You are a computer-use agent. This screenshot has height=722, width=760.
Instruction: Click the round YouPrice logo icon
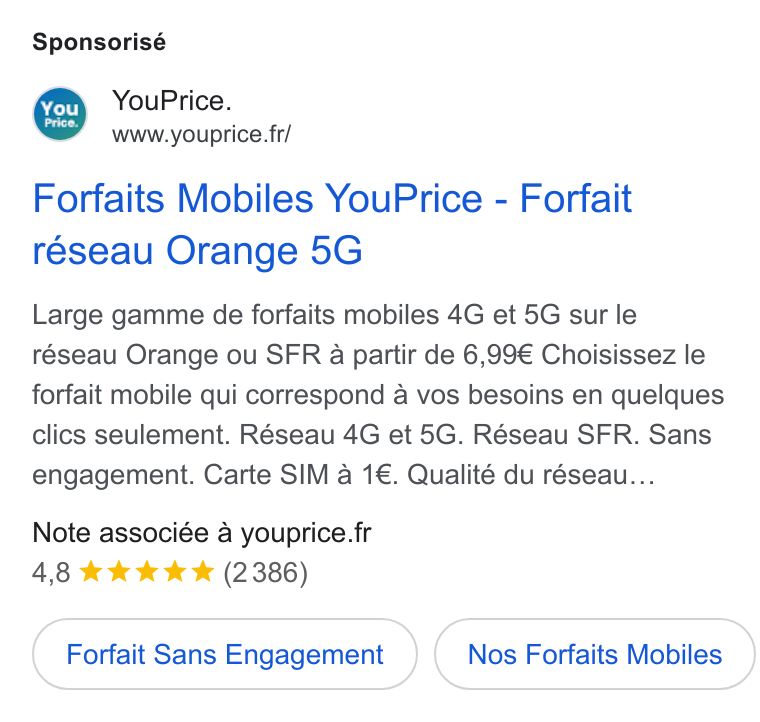point(60,114)
